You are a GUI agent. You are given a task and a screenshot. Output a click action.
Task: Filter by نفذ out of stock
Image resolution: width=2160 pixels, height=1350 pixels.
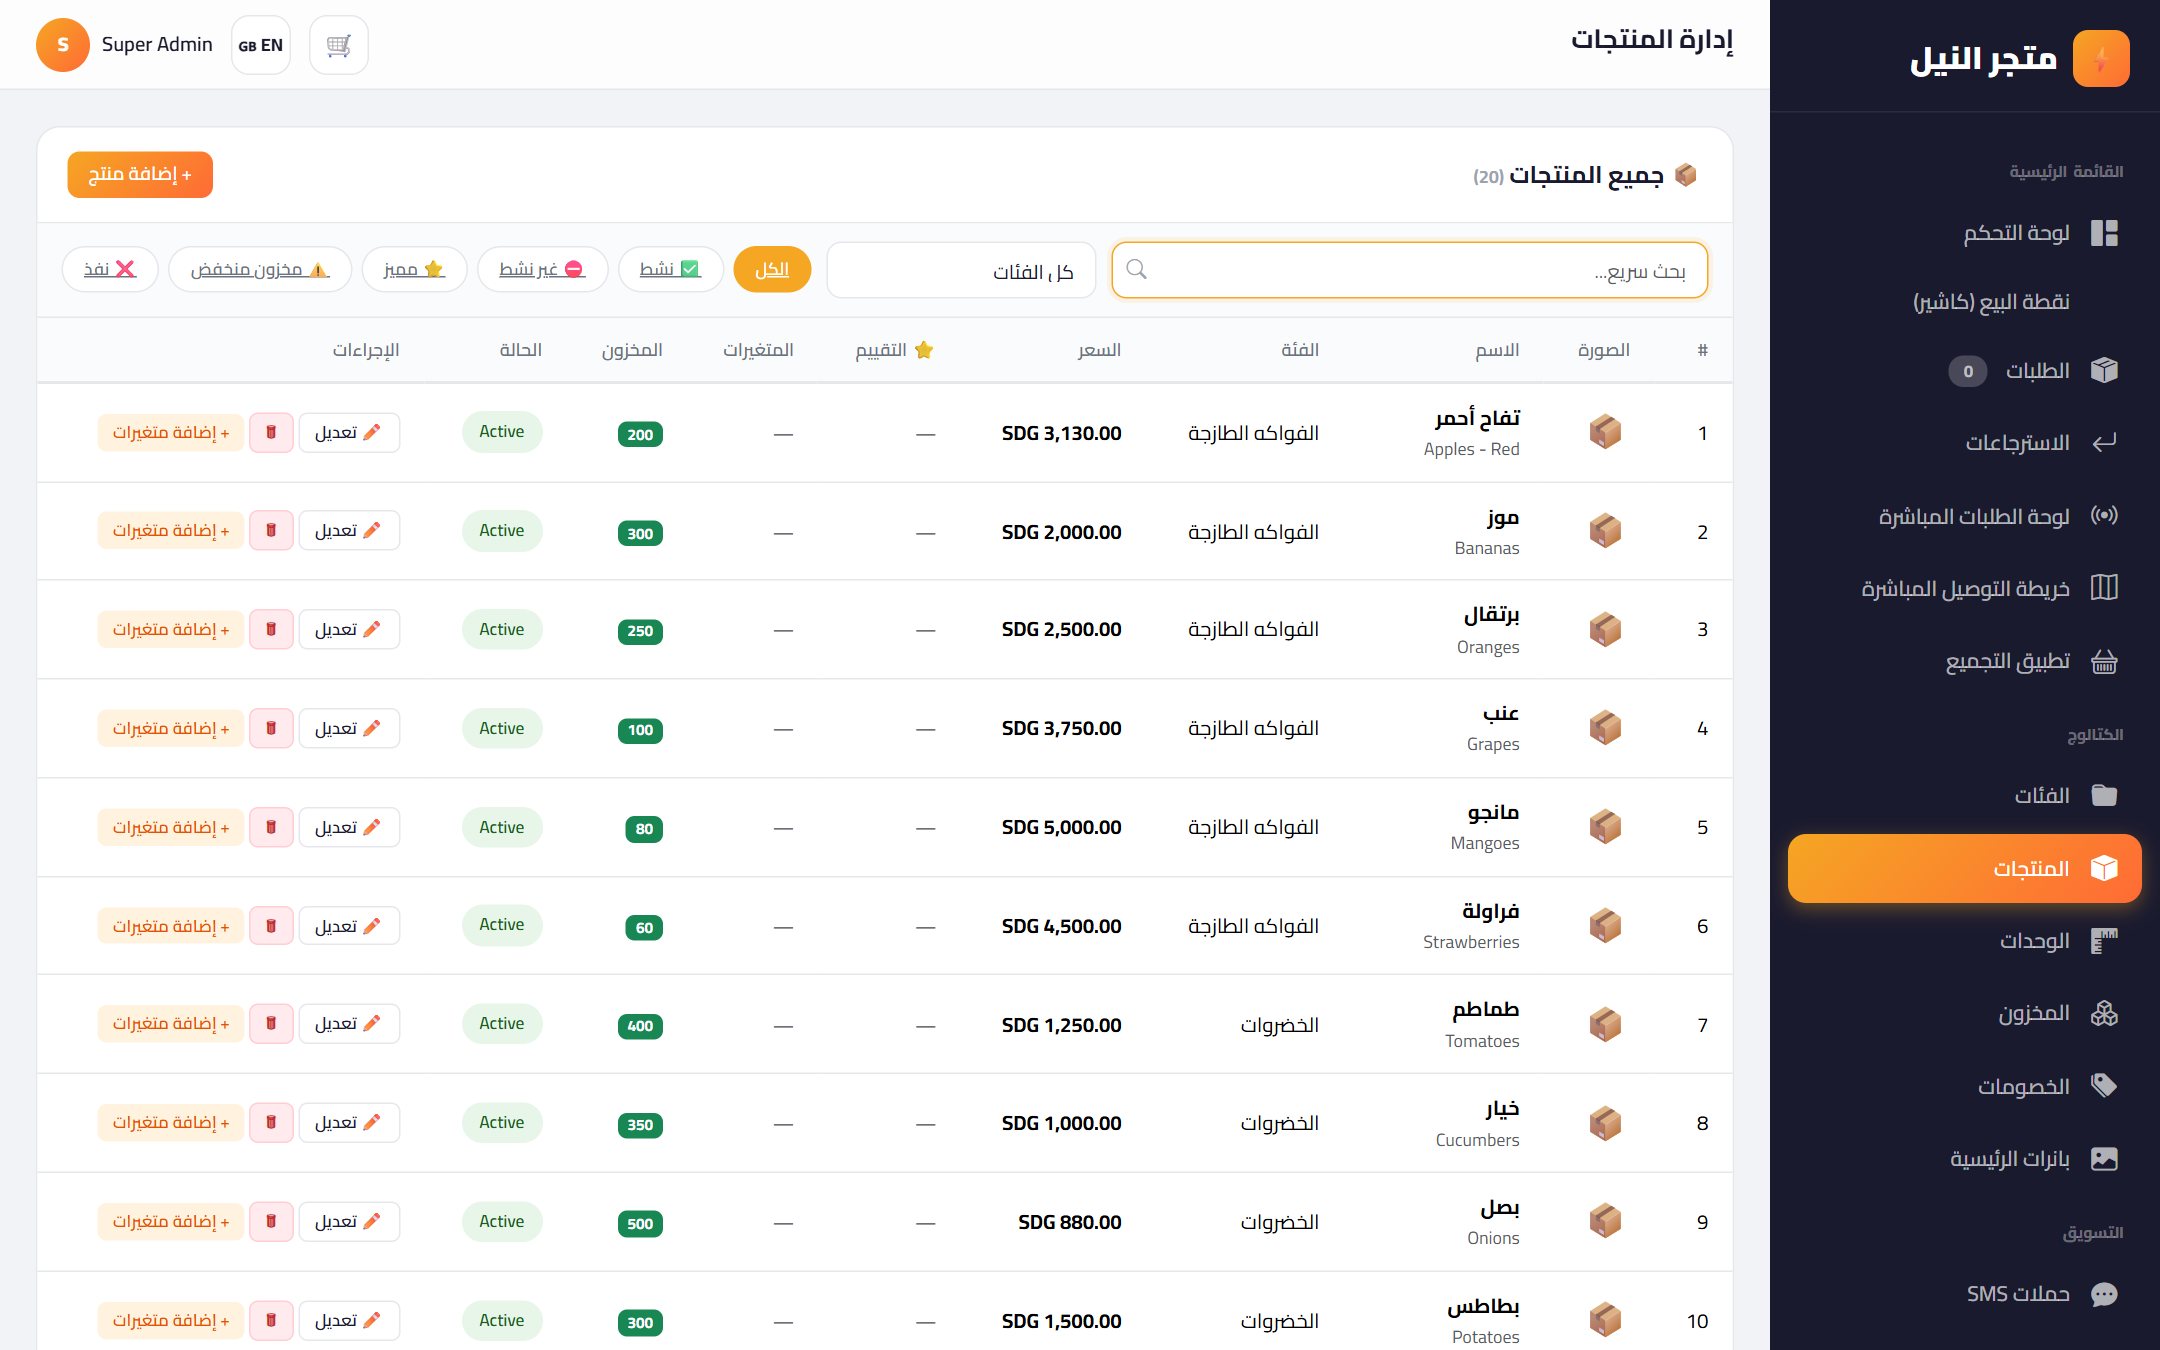110,270
